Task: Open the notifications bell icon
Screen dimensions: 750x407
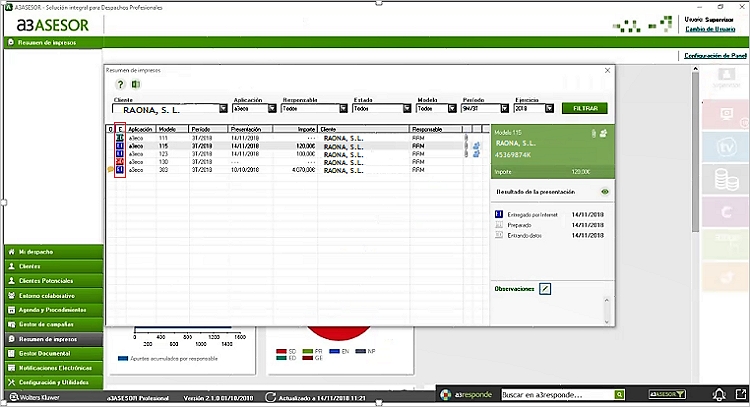Action: coord(719,395)
